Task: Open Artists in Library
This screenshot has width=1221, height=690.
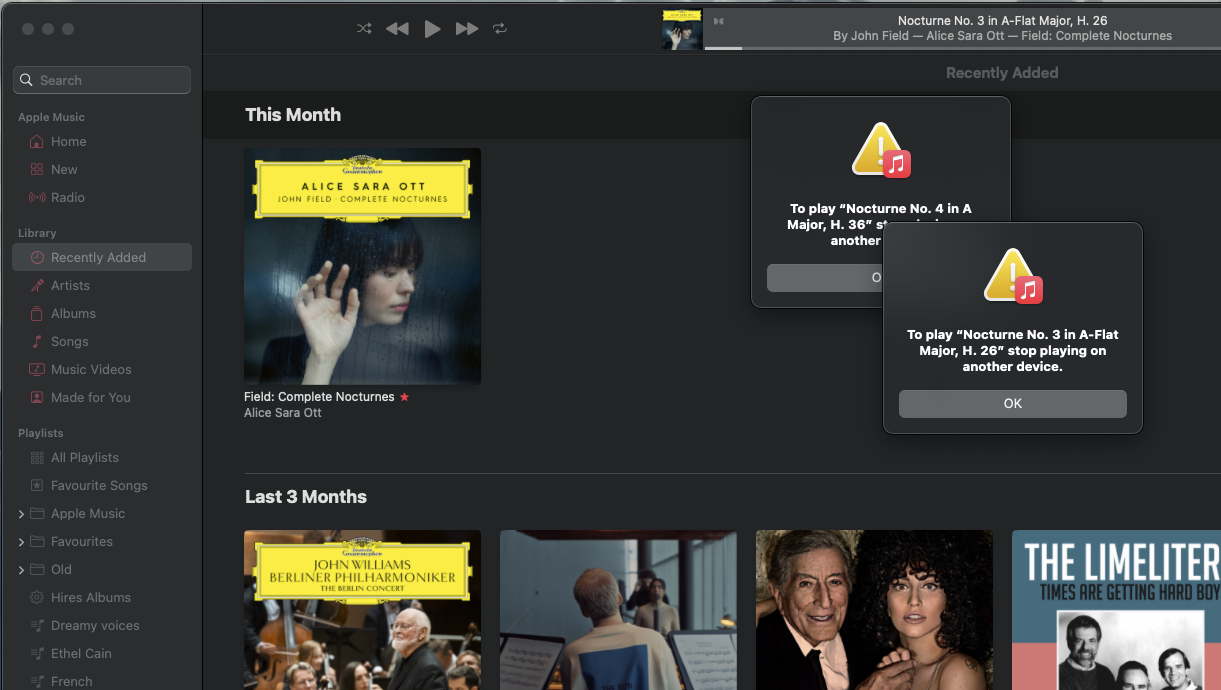Action: [x=102, y=286]
